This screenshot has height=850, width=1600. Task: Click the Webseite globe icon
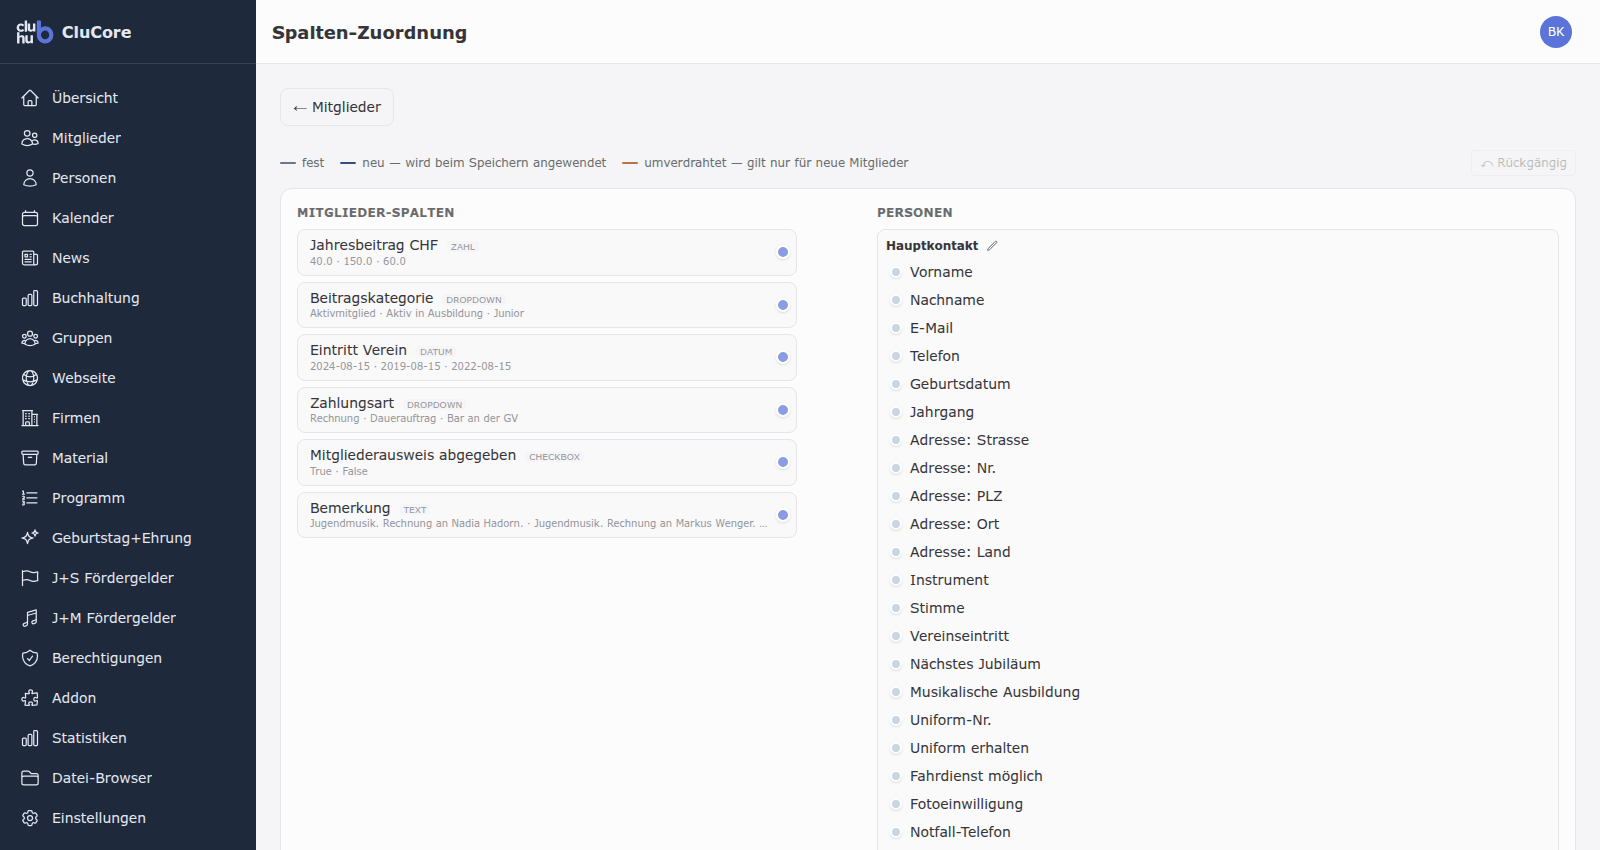pyautogui.click(x=30, y=378)
